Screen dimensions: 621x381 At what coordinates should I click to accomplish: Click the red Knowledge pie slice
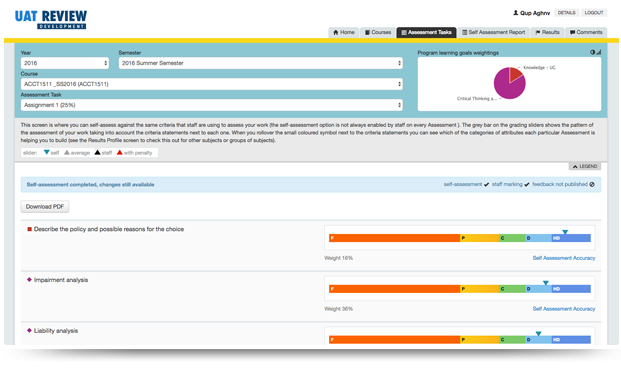tap(514, 74)
